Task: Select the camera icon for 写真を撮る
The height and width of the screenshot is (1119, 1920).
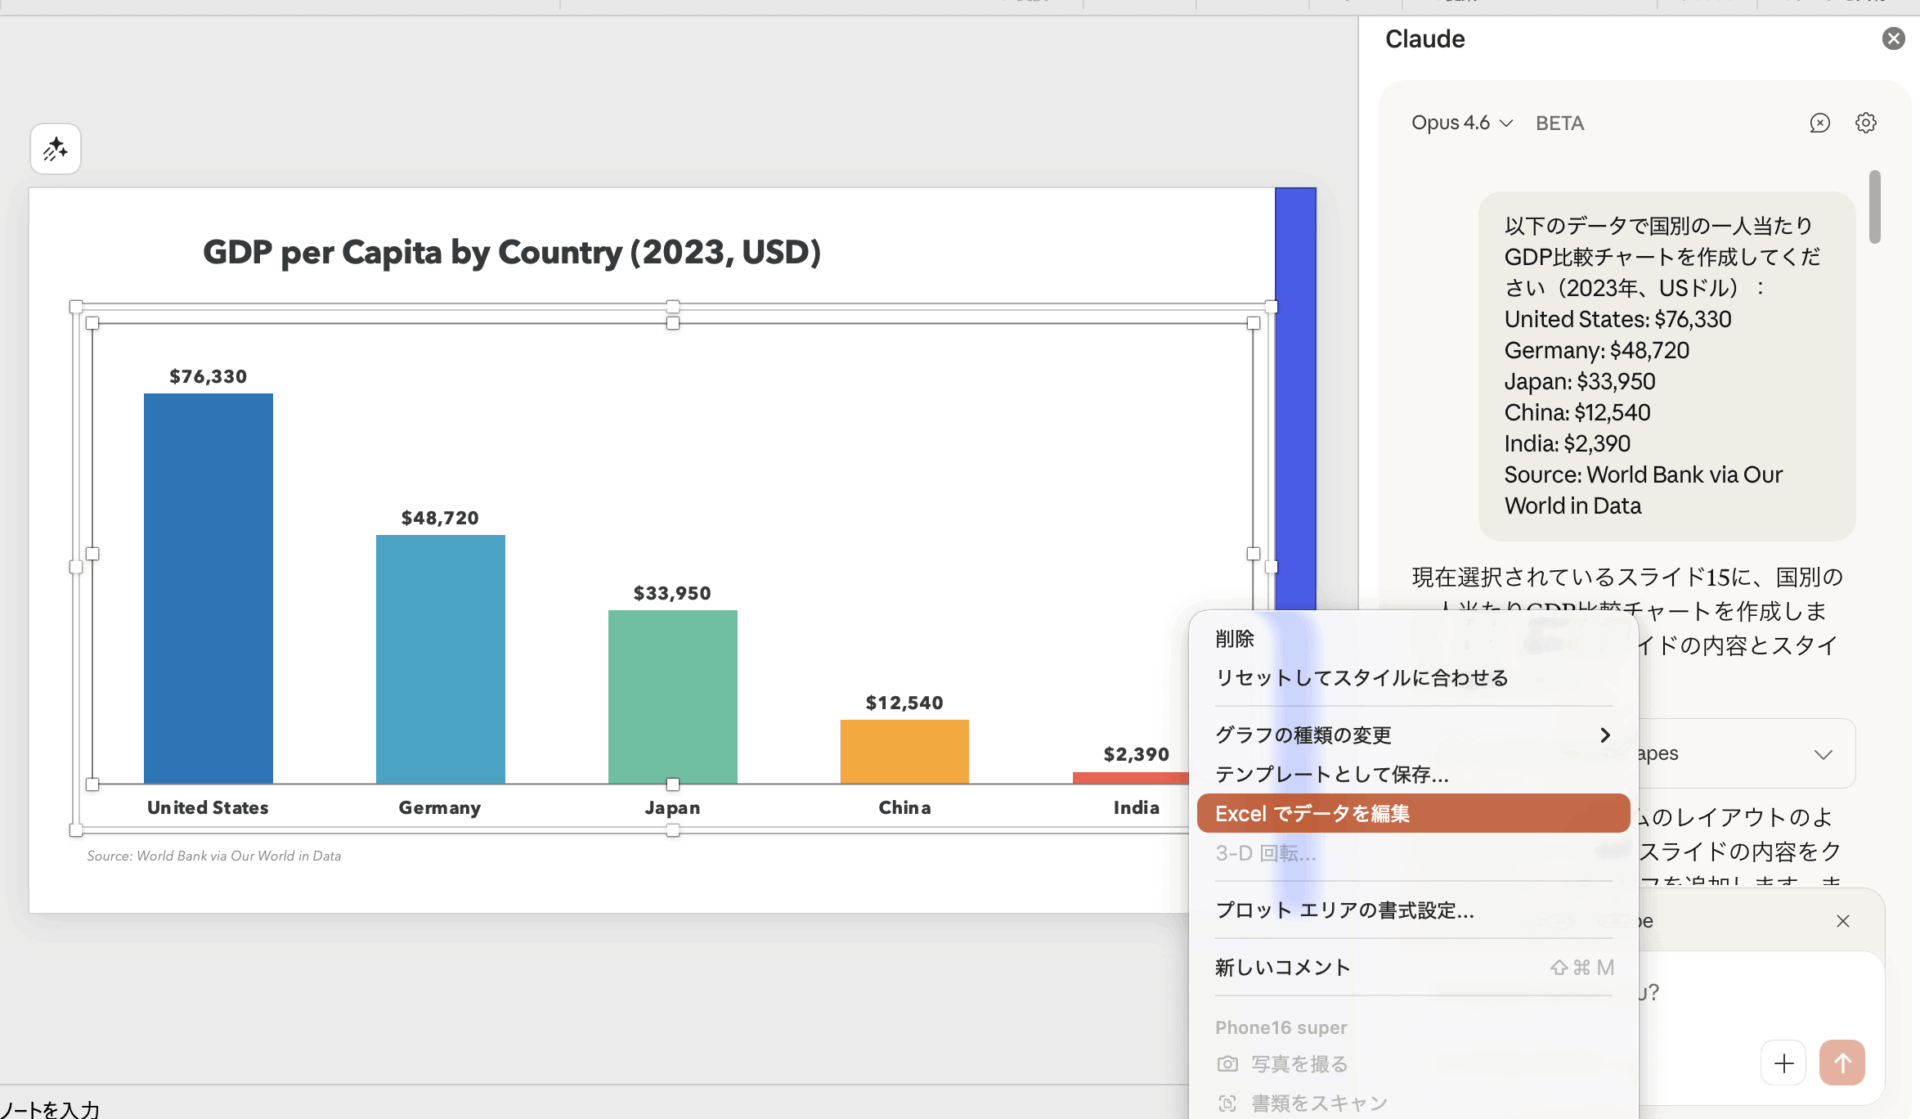Action: [1227, 1064]
